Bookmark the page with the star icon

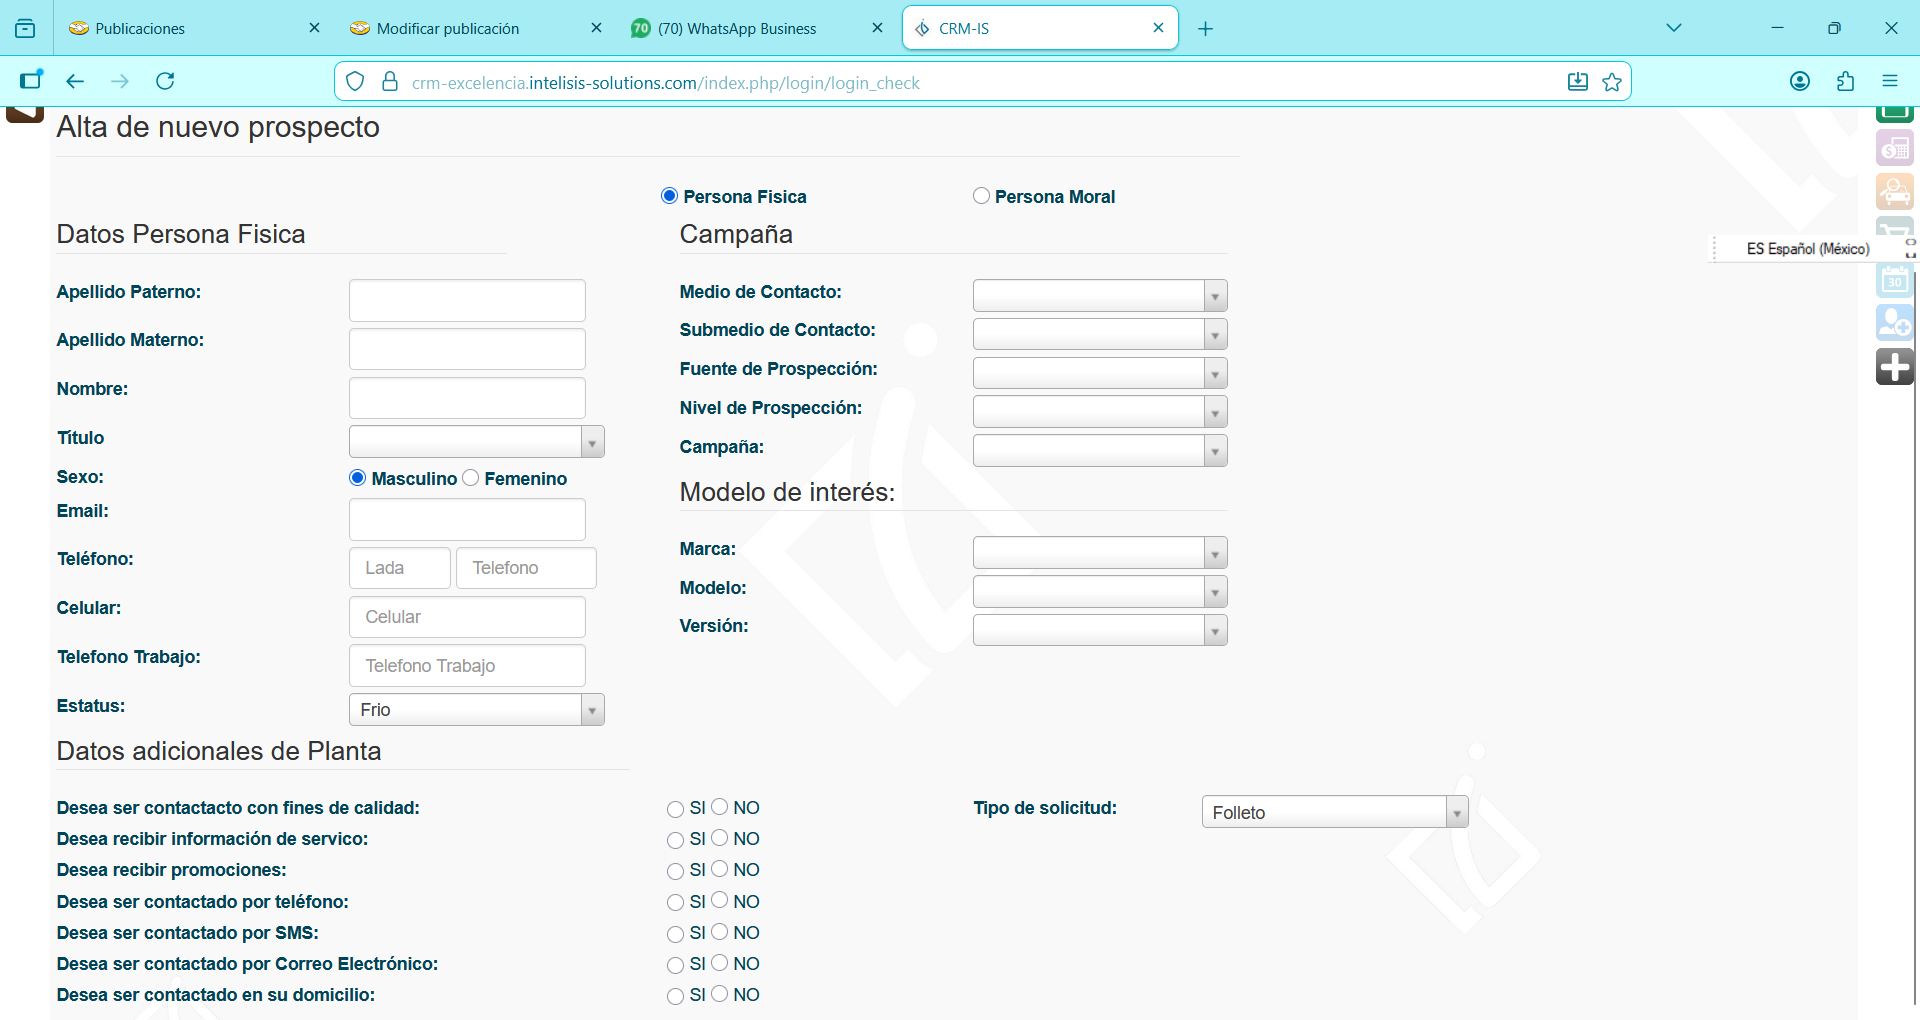pos(1612,82)
